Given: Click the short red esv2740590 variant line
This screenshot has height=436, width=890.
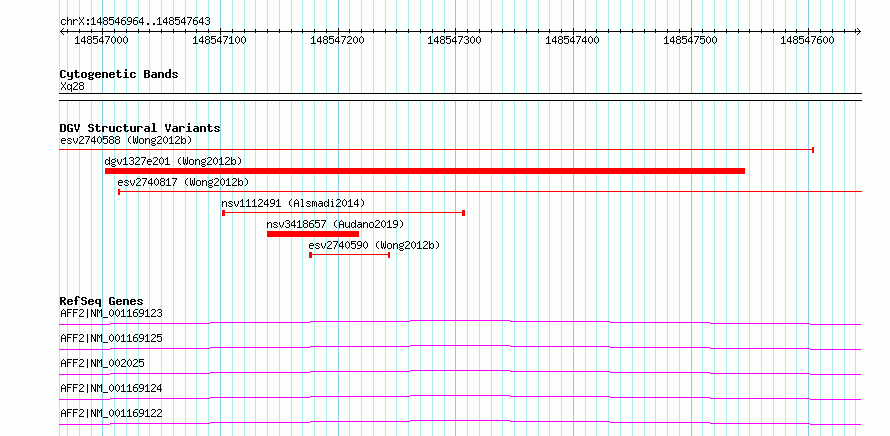Looking at the screenshot, I should (x=350, y=255).
